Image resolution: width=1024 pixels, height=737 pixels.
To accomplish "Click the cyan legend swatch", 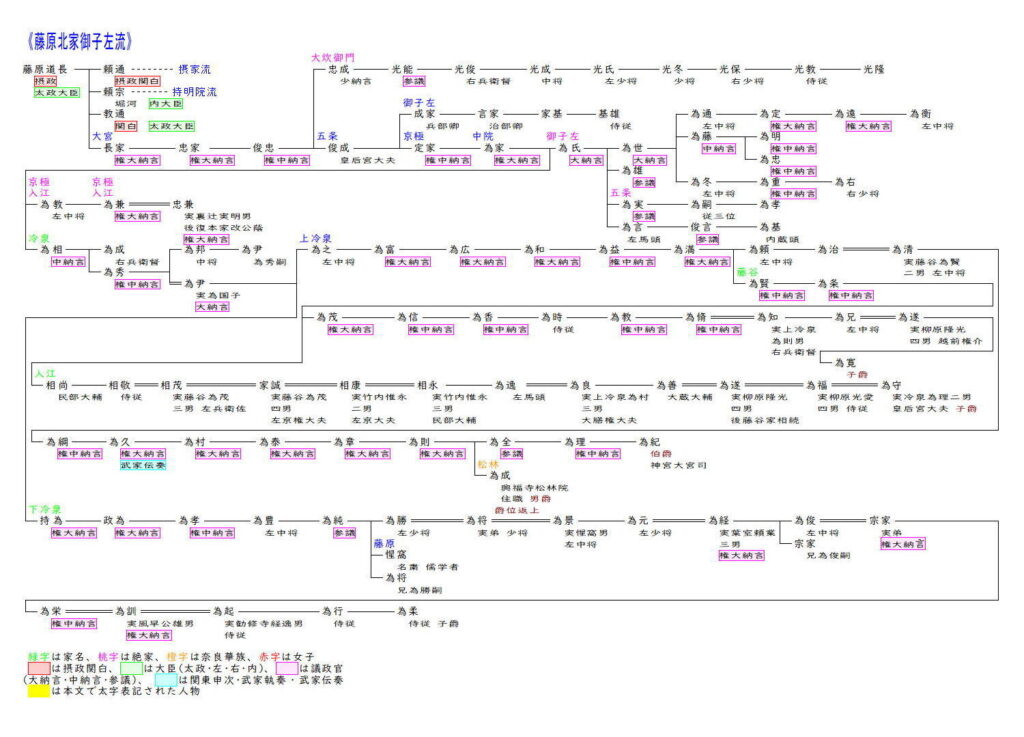I will click(167, 679).
